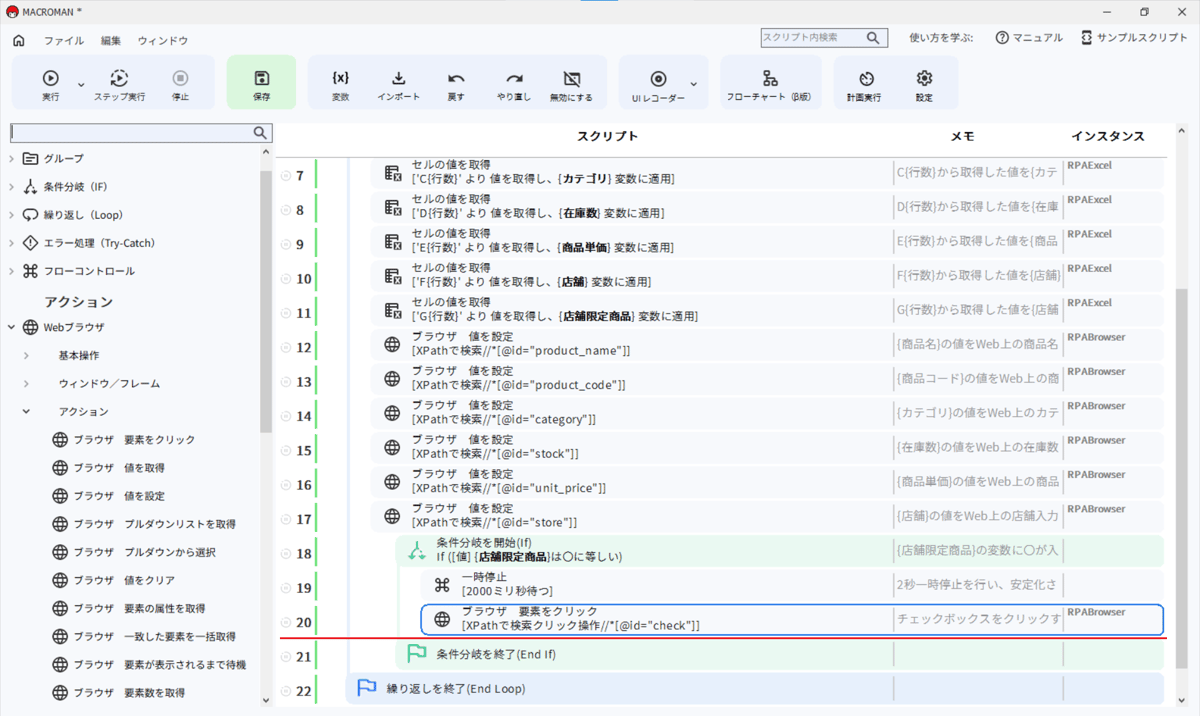Open 設定 settings gear
The width and height of the screenshot is (1200, 716).
click(x=924, y=84)
